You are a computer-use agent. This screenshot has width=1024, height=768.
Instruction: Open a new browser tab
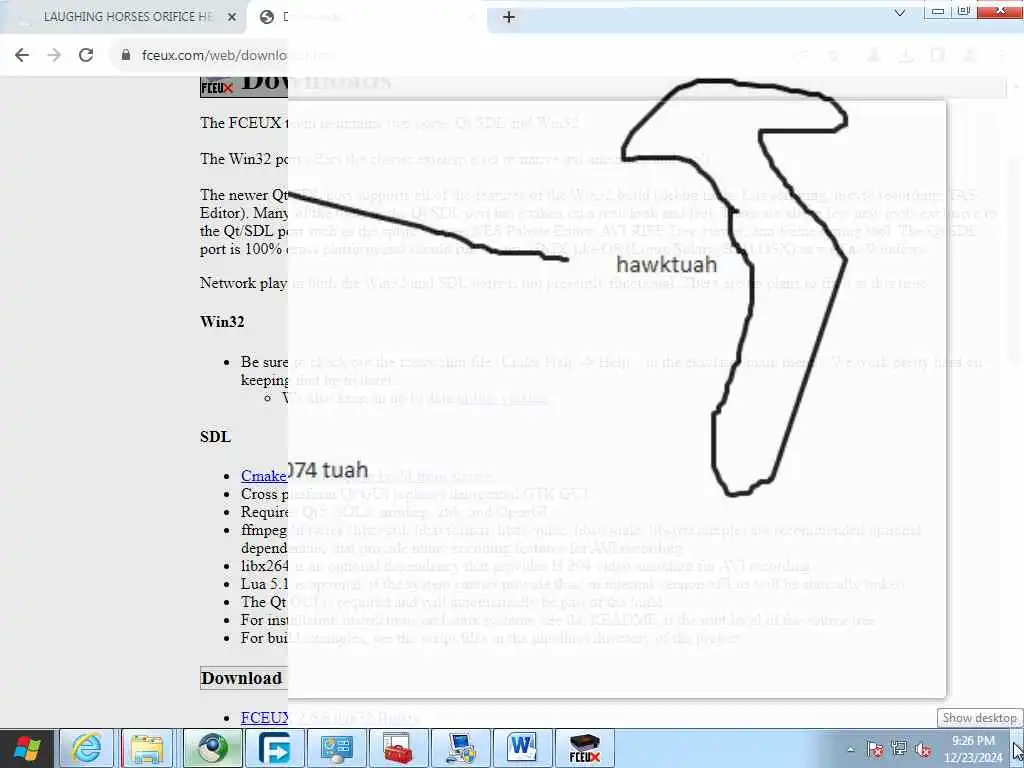tap(509, 17)
